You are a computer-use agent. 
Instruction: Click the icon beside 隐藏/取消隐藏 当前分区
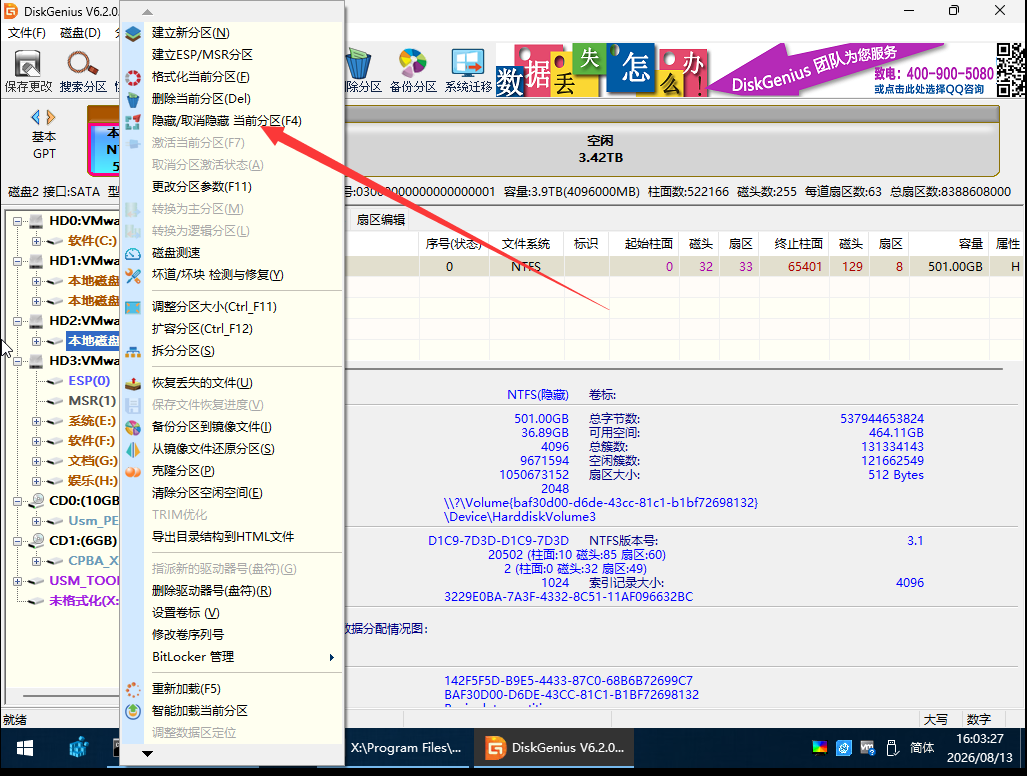133,121
